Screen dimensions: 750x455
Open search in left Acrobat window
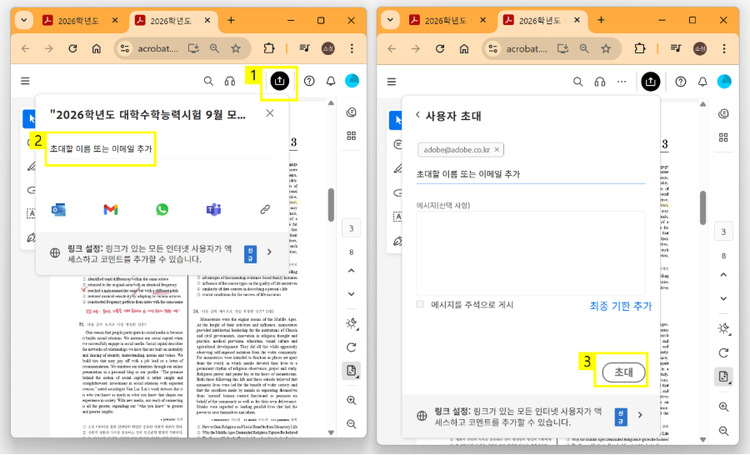pos(208,81)
